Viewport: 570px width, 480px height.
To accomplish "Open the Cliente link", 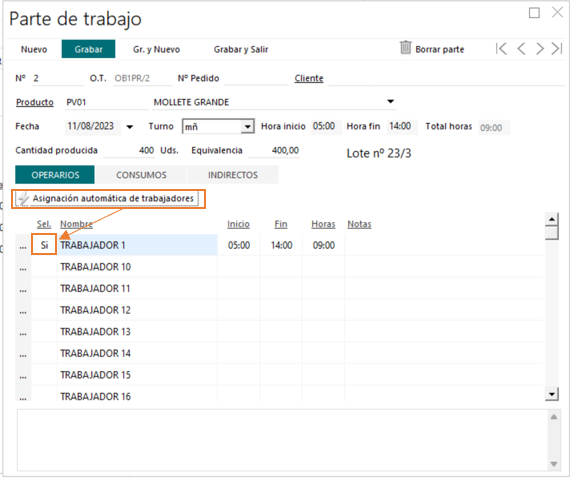I will pos(309,78).
